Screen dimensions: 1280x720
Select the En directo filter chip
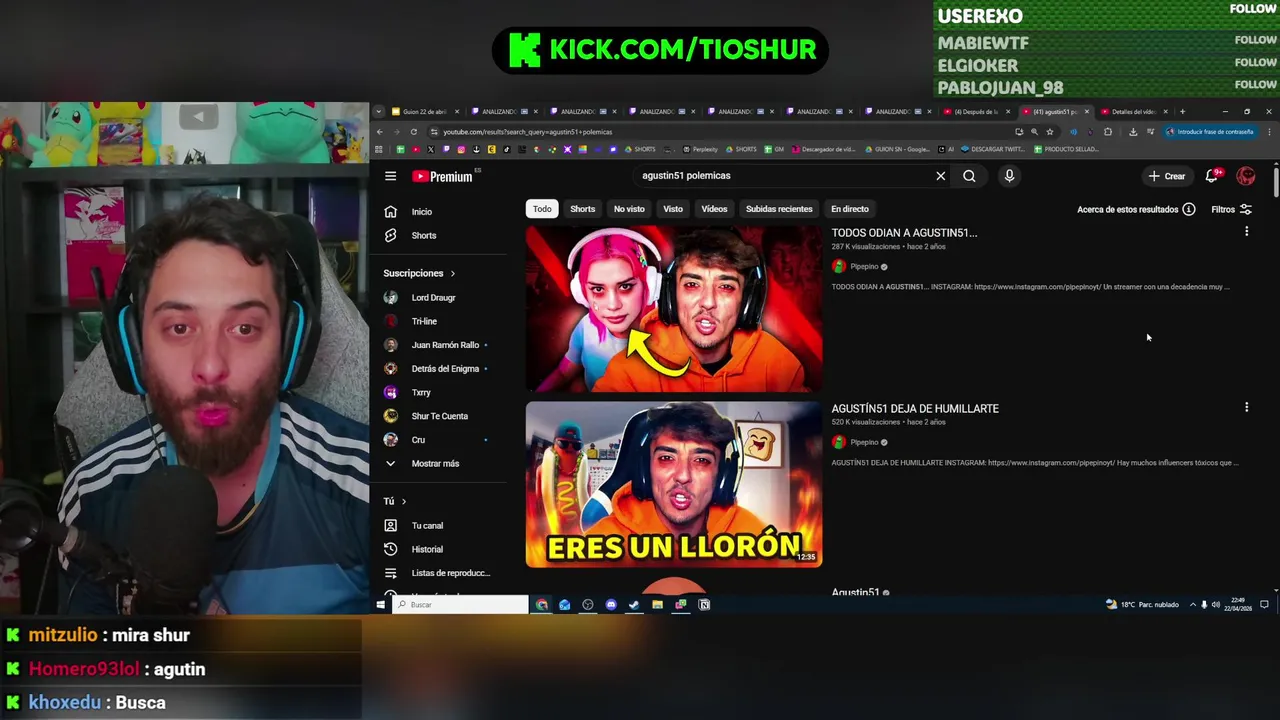point(849,209)
